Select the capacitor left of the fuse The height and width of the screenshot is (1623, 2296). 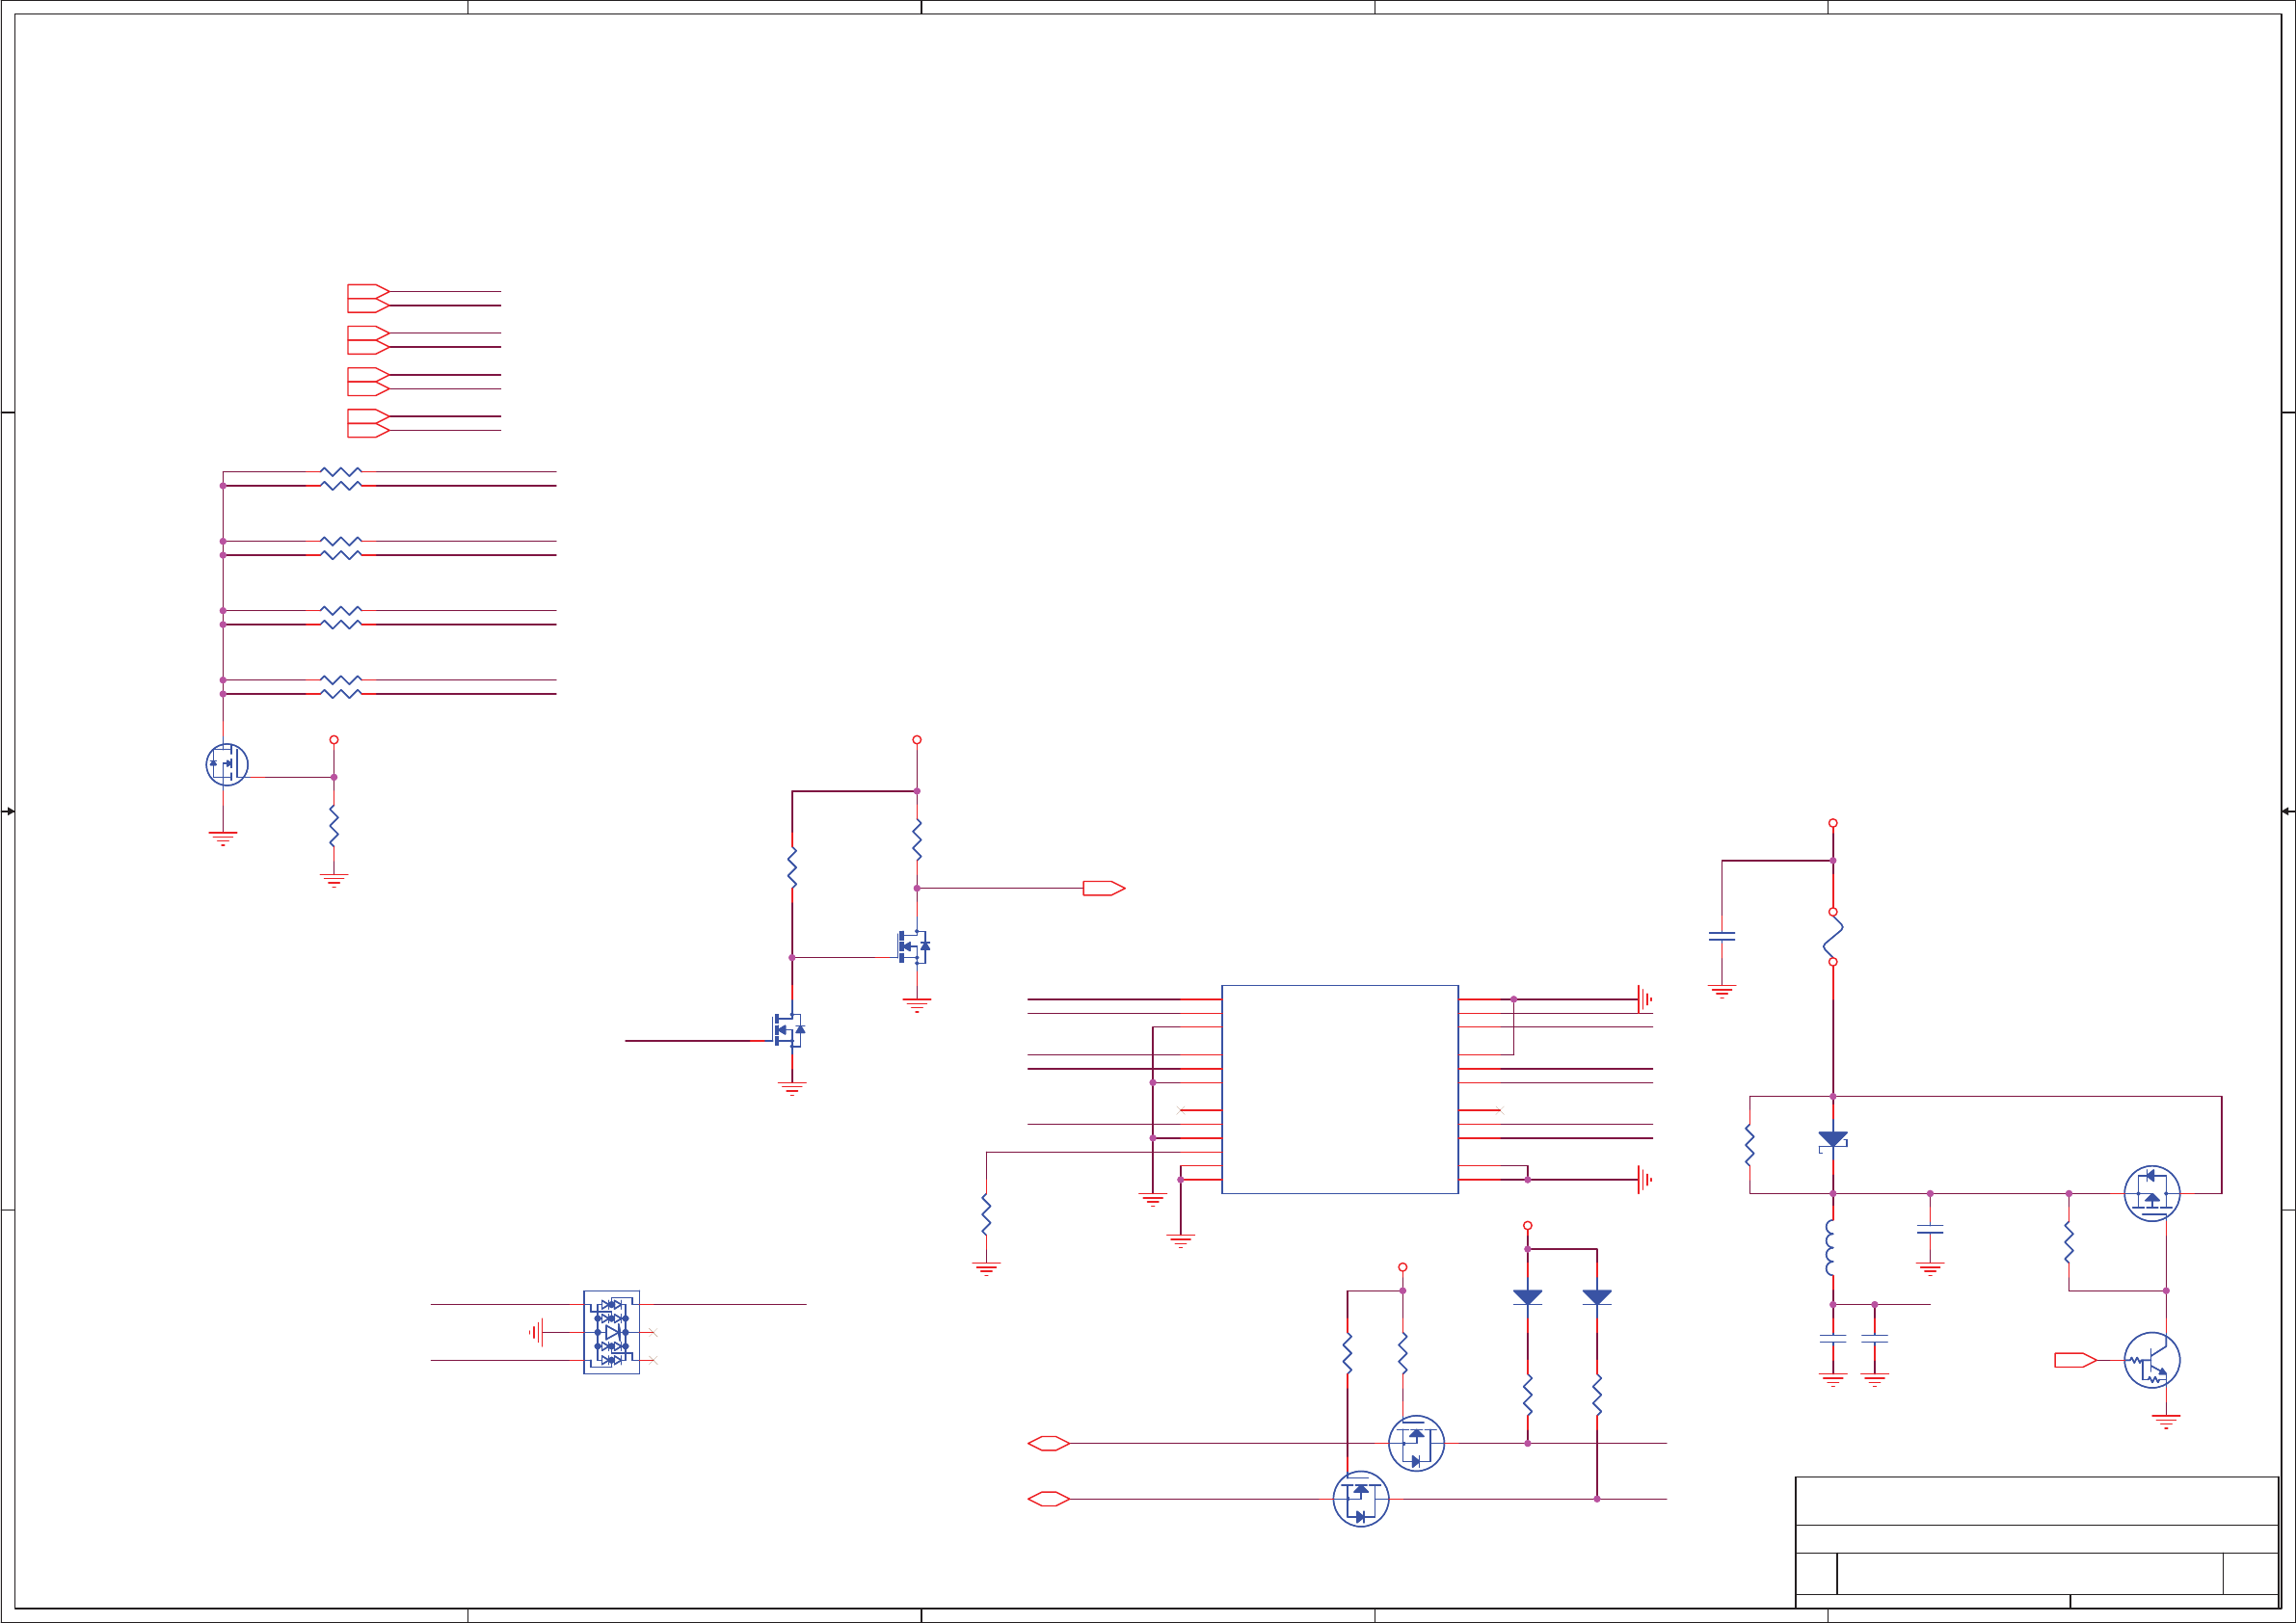pos(1722,937)
